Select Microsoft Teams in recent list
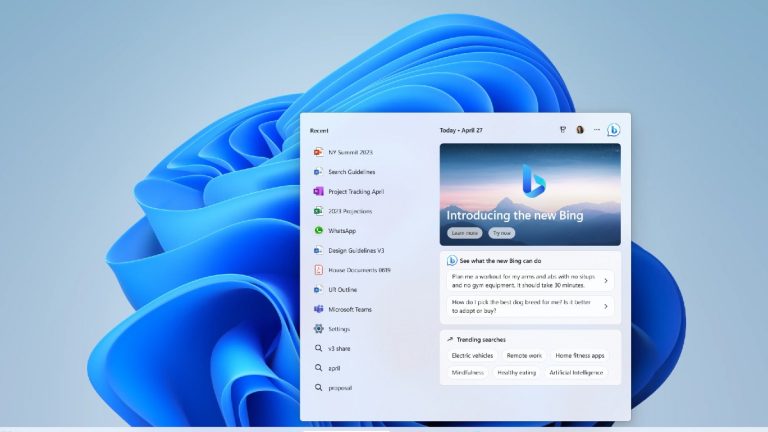768x432 pixels. coord(350,309)
